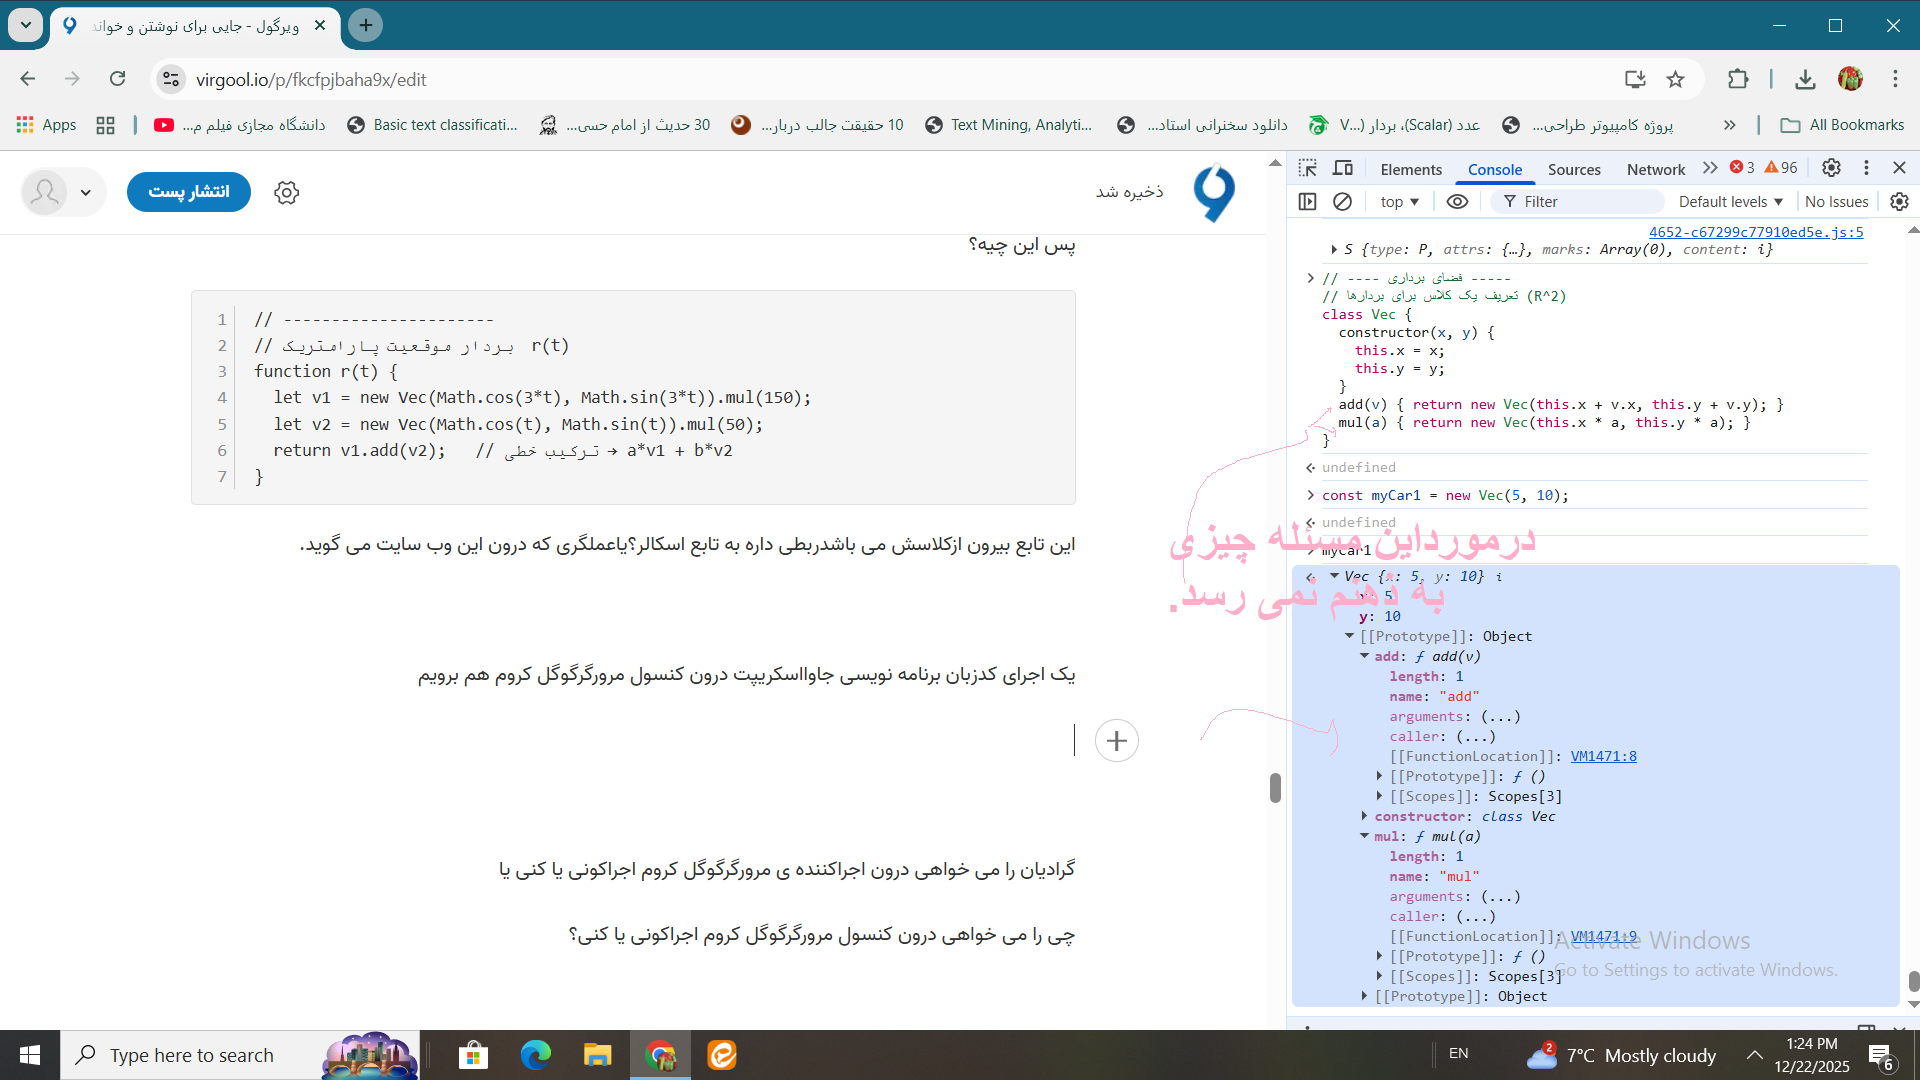Open the console sidebar panel icon
The width and height of the screenshot is (1920, 1080).
pos(1307,201)
